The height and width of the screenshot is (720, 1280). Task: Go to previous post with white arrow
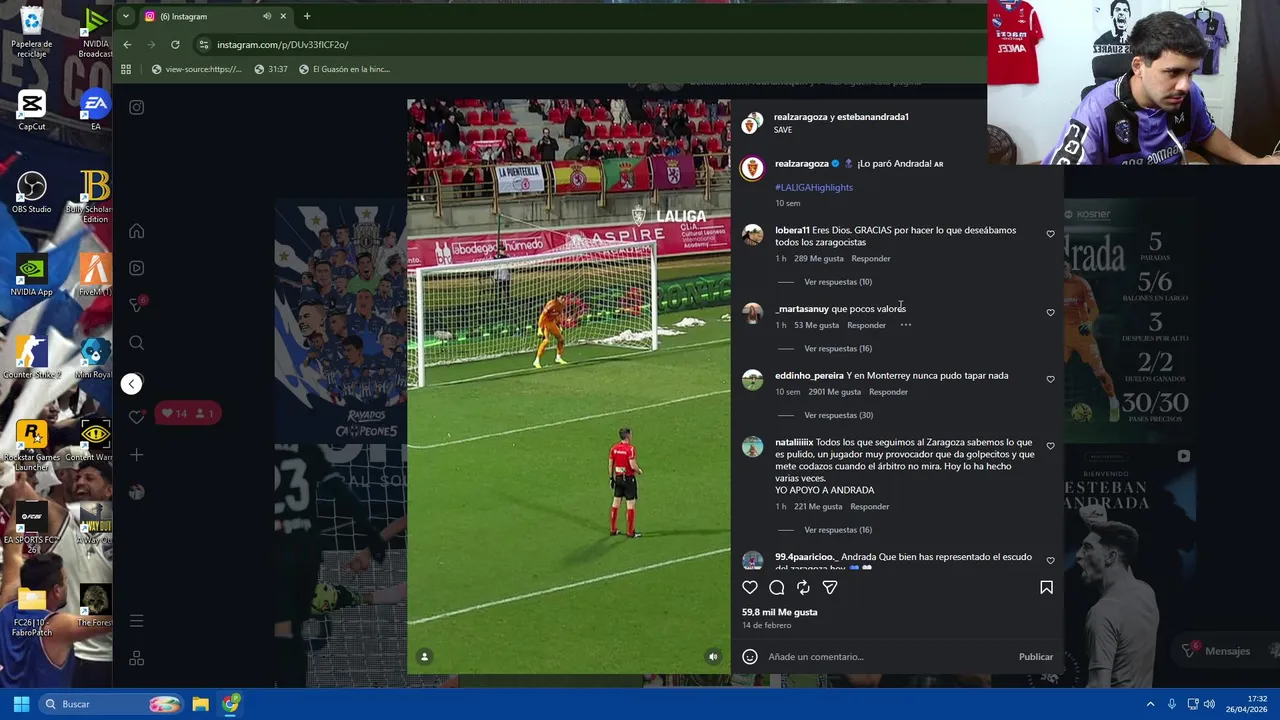point(131,384)
